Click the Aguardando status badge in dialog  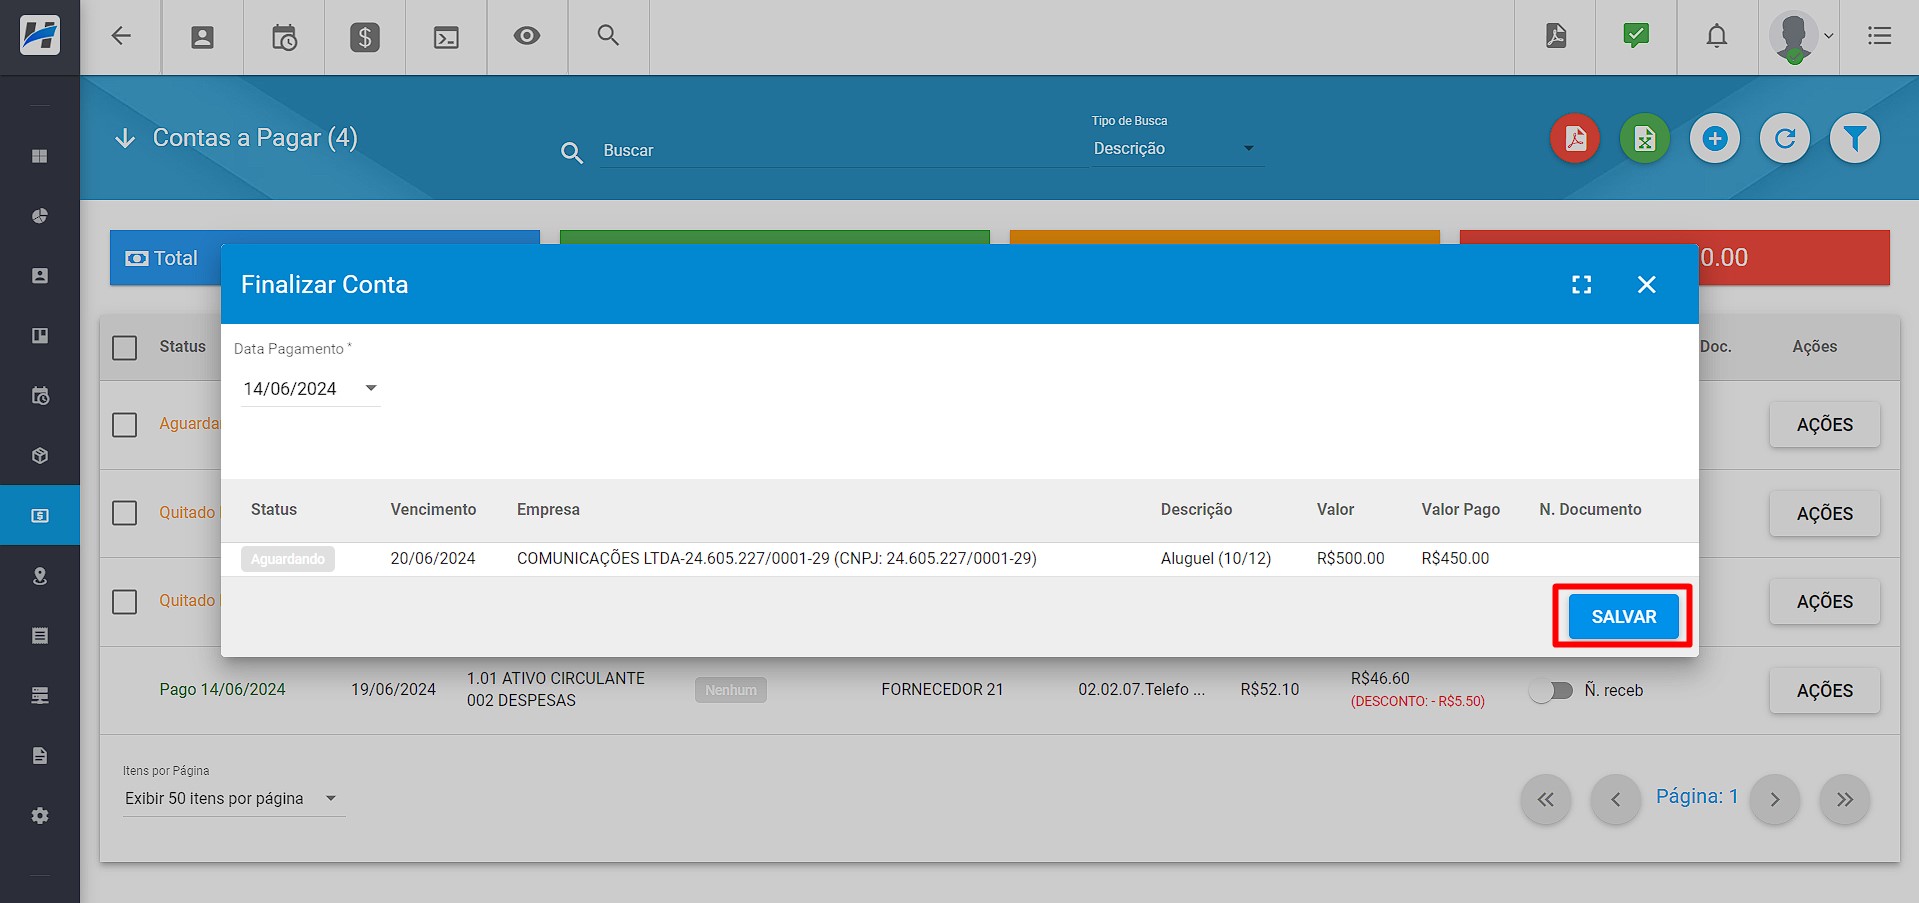click(288, 559)
